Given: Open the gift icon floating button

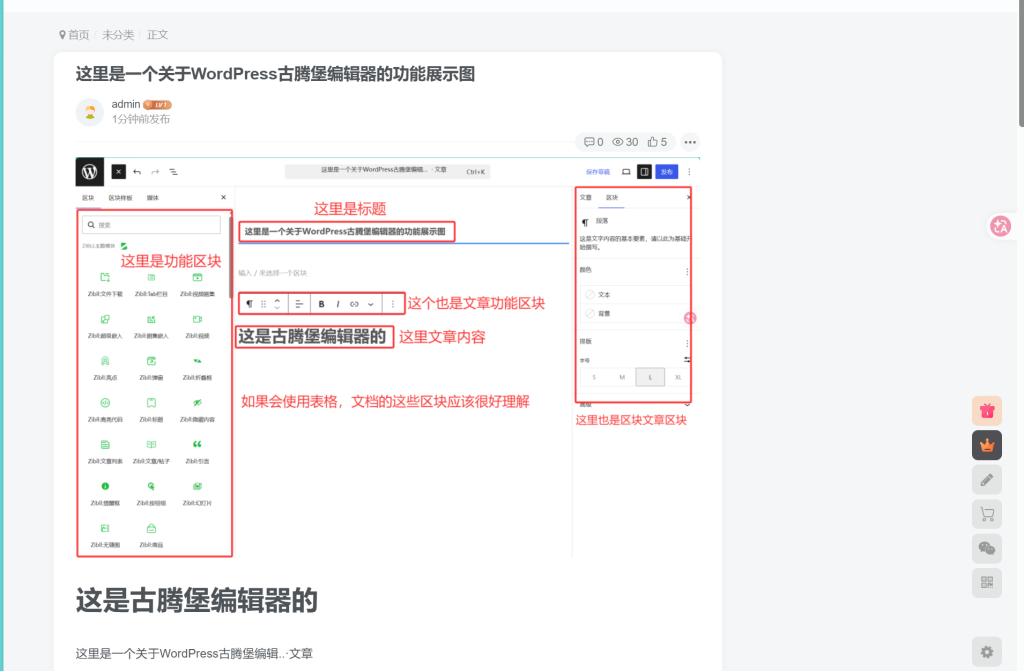Looking at the screenshot, I should [987, 411].
